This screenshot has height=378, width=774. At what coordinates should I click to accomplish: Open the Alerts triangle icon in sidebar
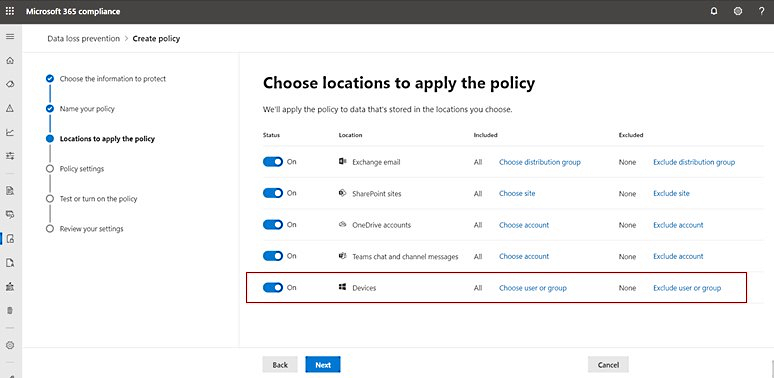(10, 109)
